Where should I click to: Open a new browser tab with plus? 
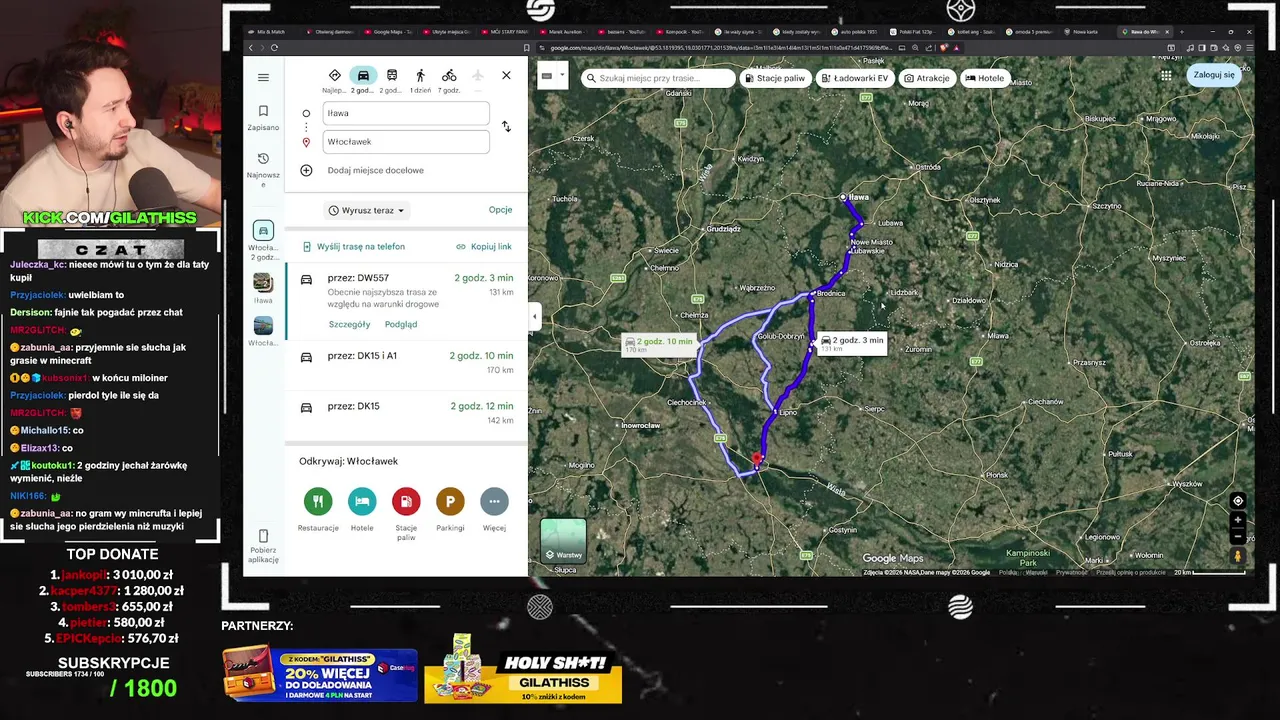[x=1181, y=32]
